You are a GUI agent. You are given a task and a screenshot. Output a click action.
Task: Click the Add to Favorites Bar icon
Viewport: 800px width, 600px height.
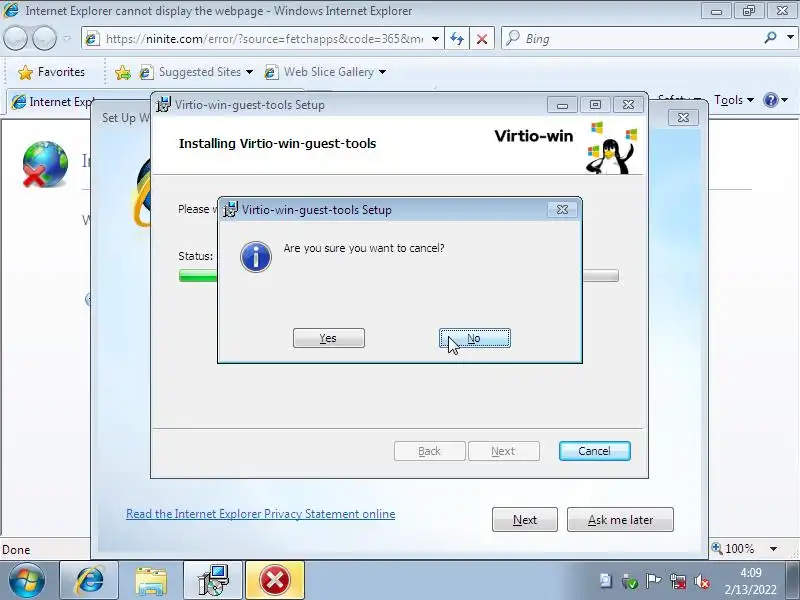122,72
